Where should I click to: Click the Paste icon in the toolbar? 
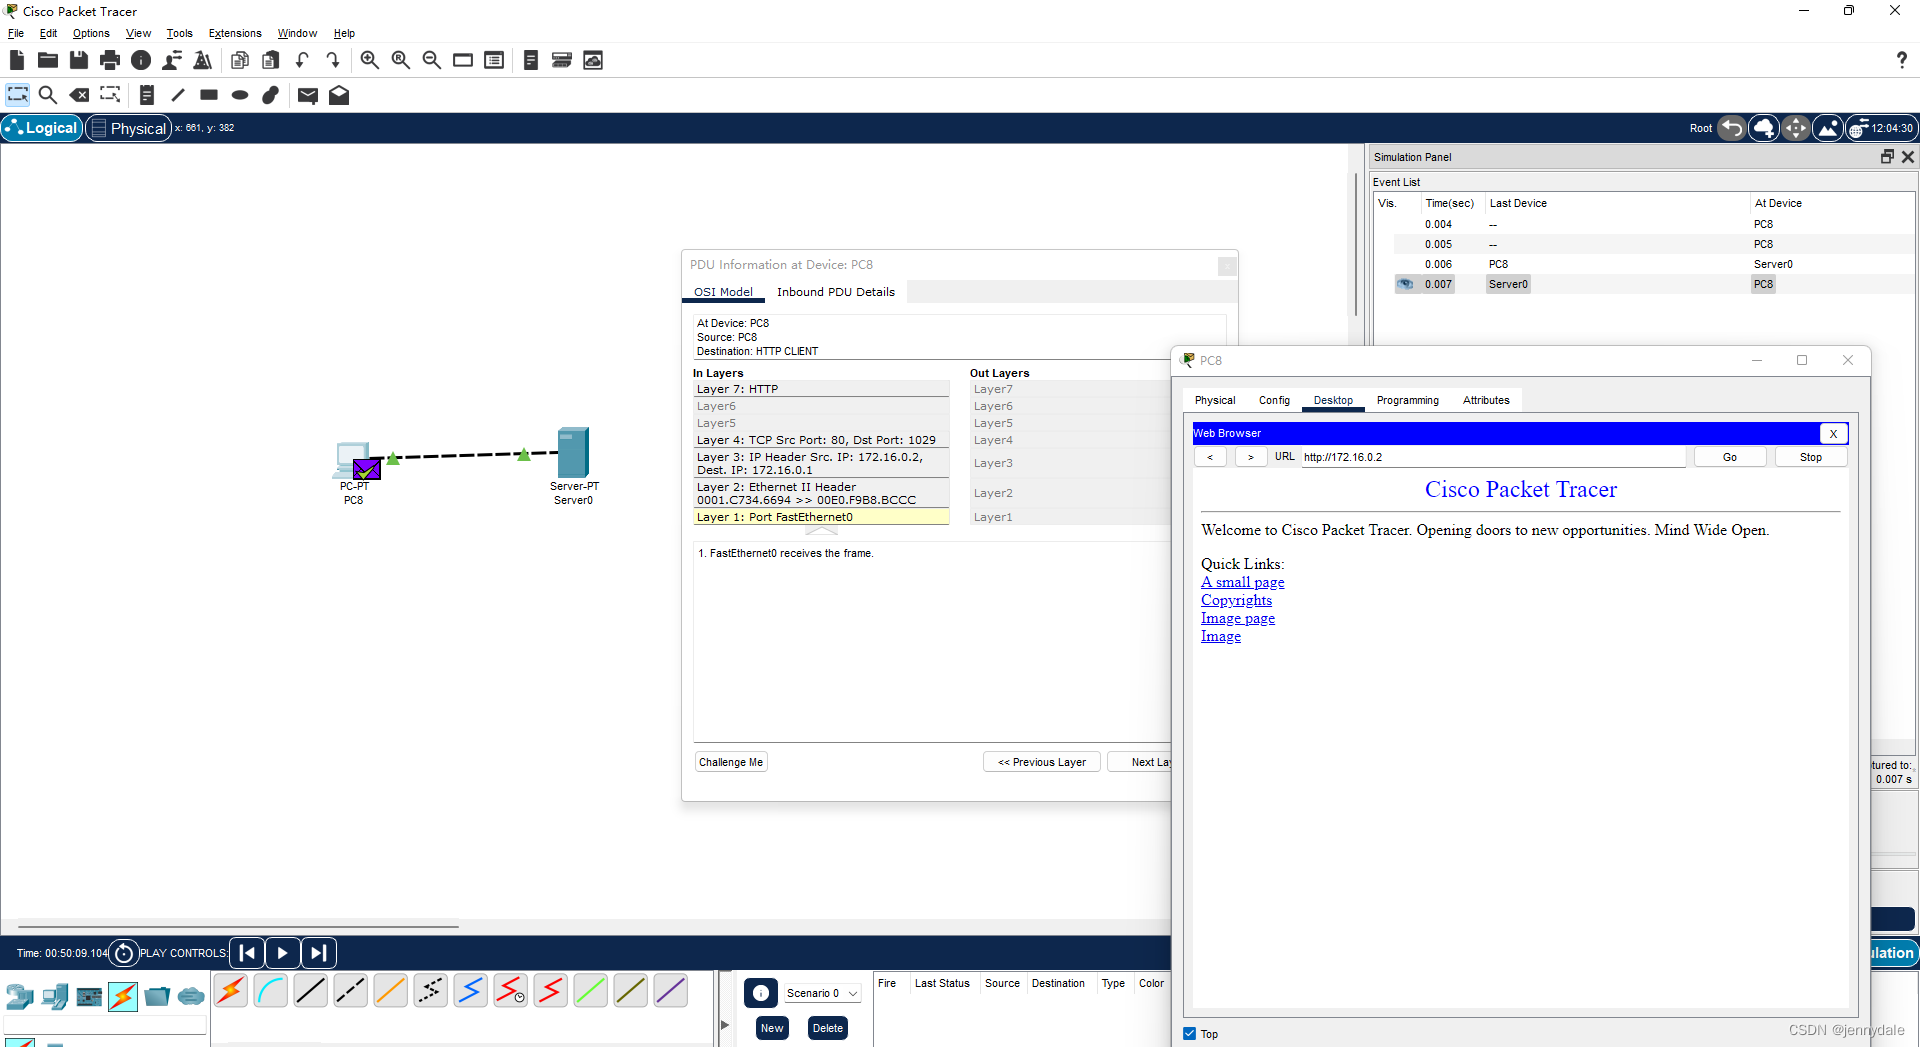(271, 60)
